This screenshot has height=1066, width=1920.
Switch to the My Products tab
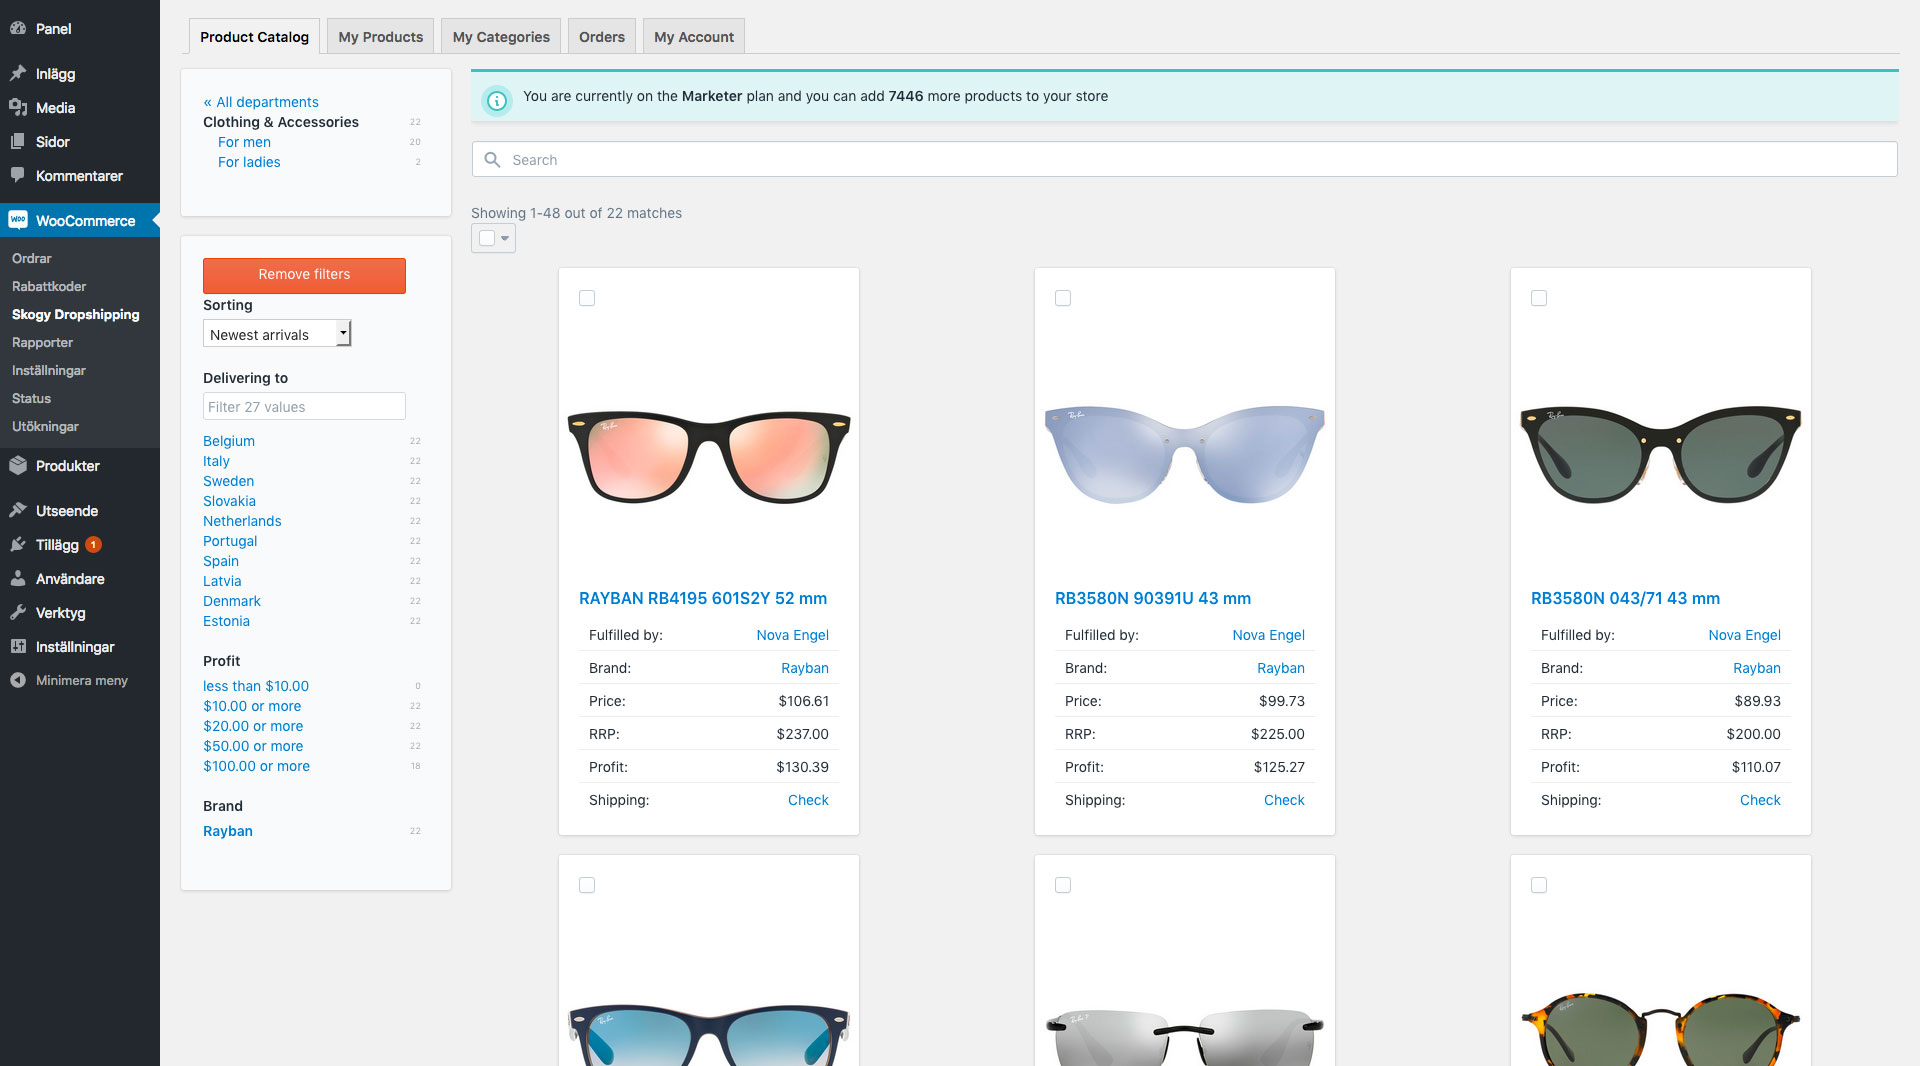[380, 37]
